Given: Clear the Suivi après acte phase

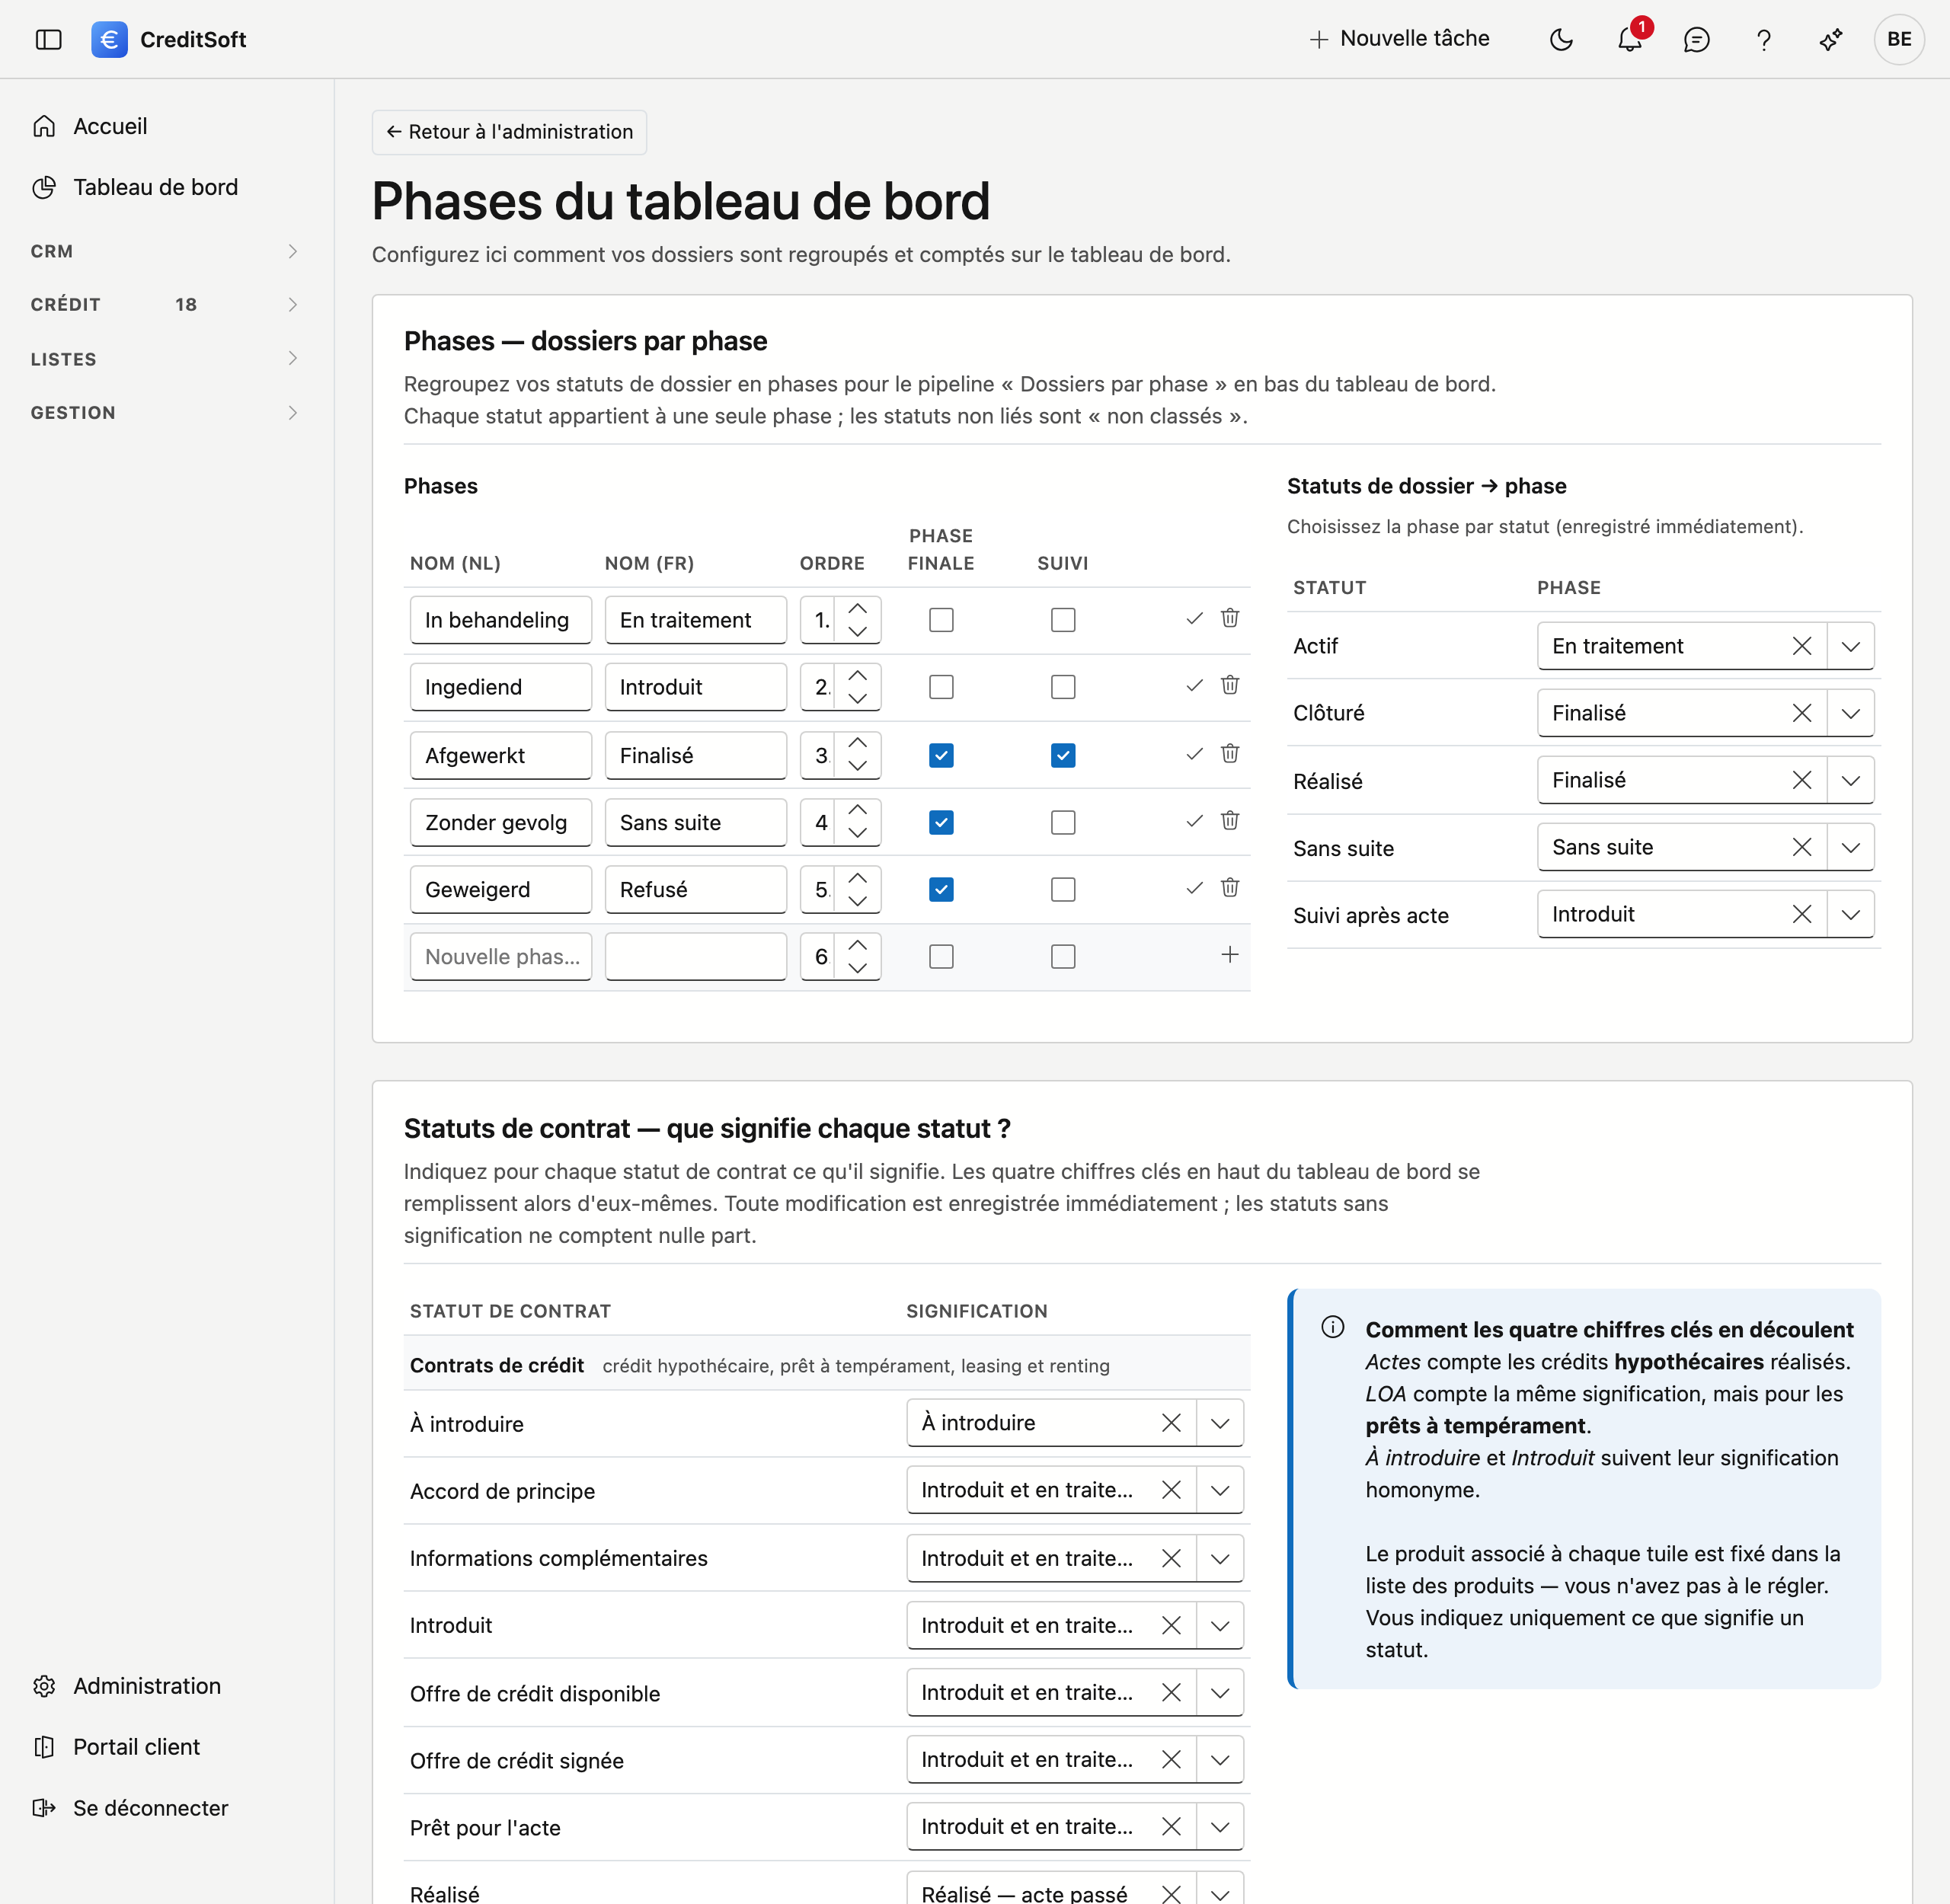Looking at the screenshot, I should click(x=1802, y=914).
